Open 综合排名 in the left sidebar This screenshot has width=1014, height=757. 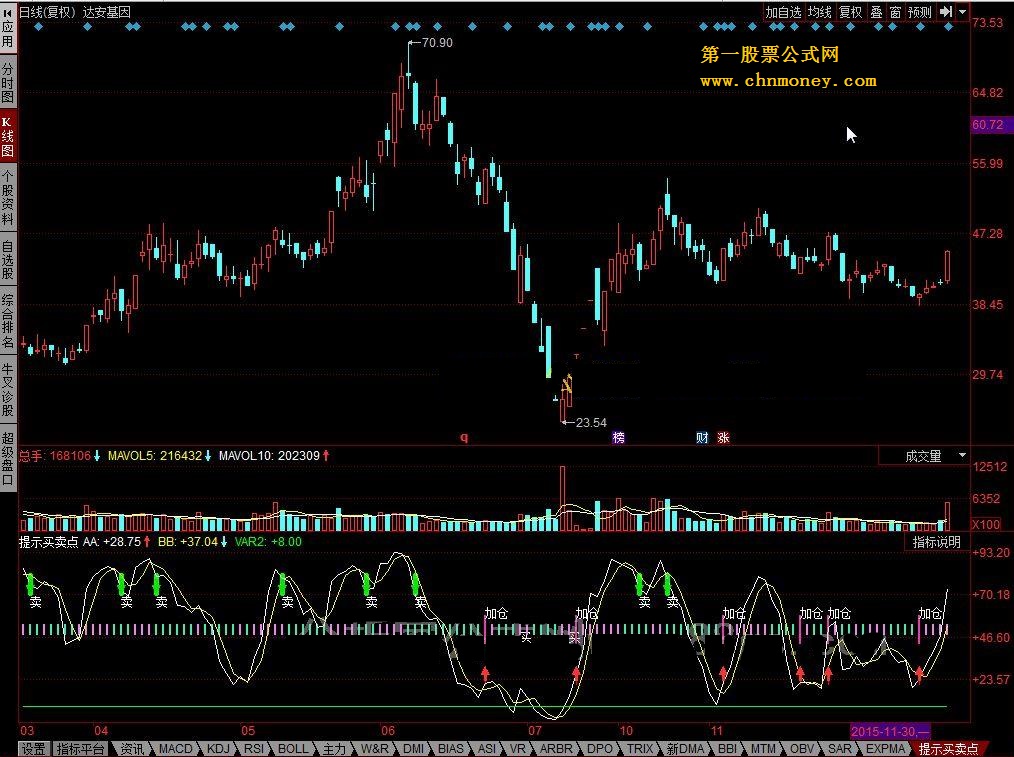(x=8, y=321)
